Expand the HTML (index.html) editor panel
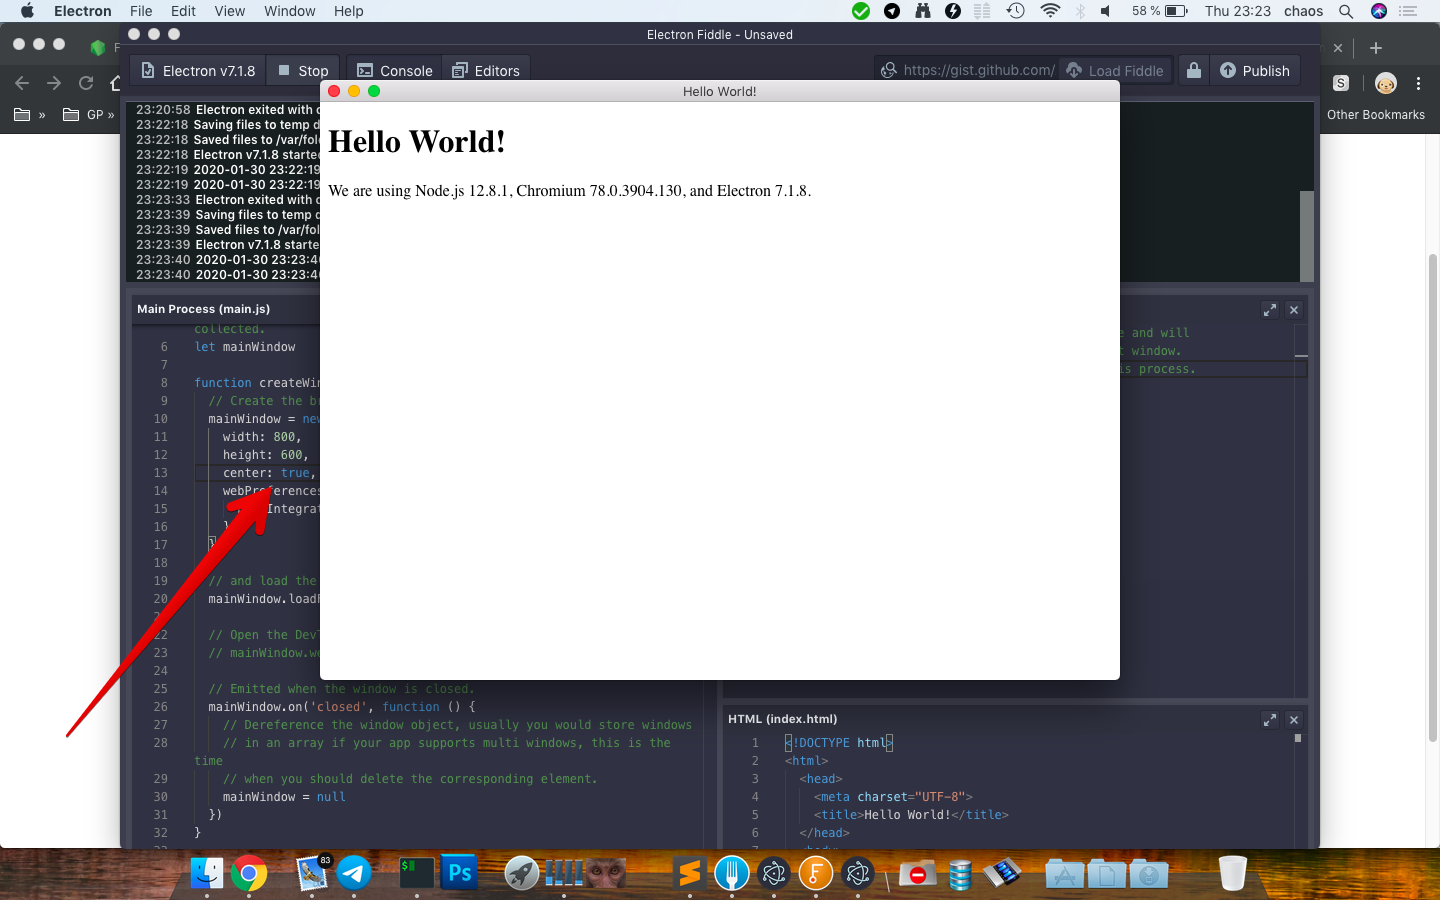1440x900 pixels. 1270,719
